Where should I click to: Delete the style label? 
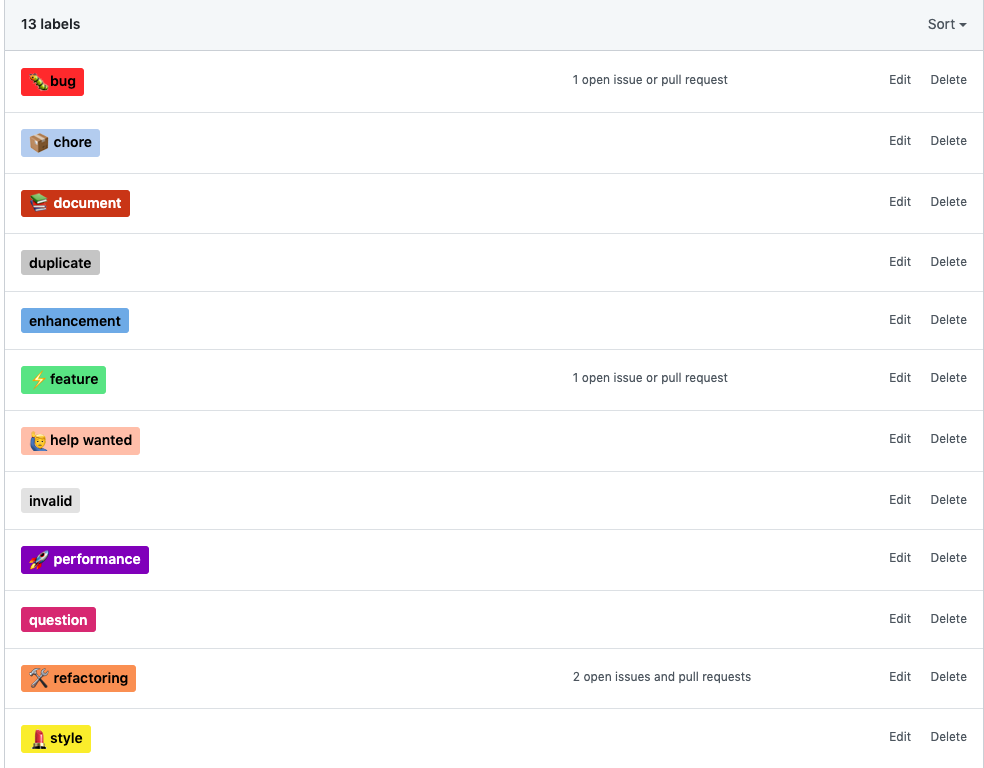coord(948,737)
